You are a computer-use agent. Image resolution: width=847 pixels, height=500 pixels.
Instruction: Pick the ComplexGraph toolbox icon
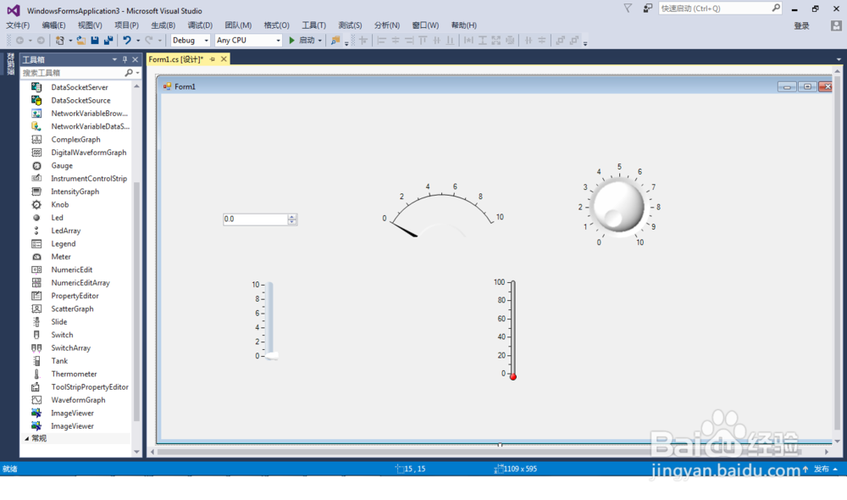point(36,139)
